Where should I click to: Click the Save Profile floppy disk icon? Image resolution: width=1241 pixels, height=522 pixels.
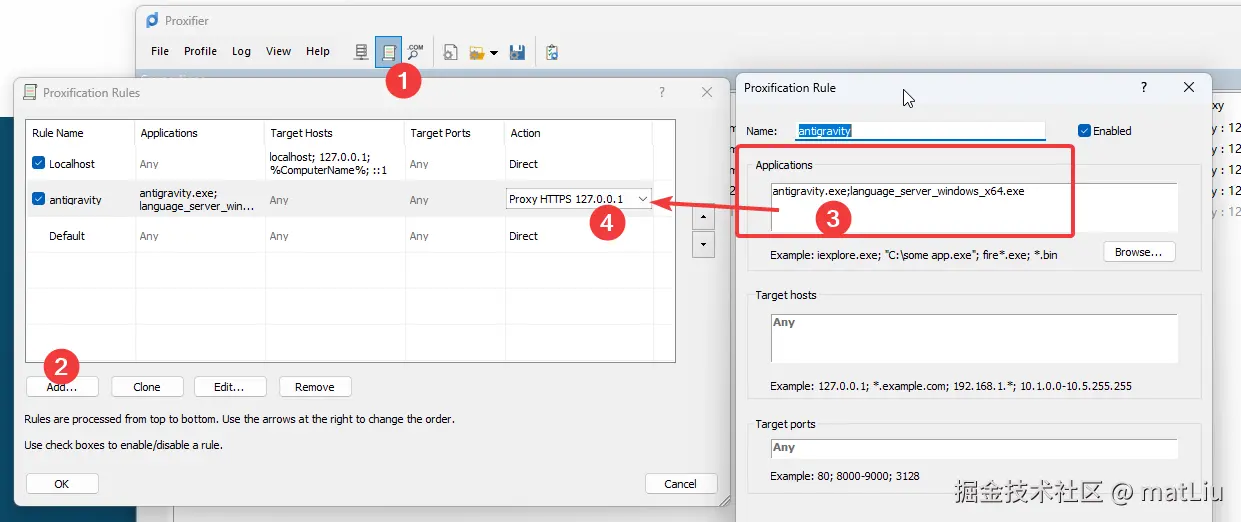pyautogui.click(x=518, y=52)
